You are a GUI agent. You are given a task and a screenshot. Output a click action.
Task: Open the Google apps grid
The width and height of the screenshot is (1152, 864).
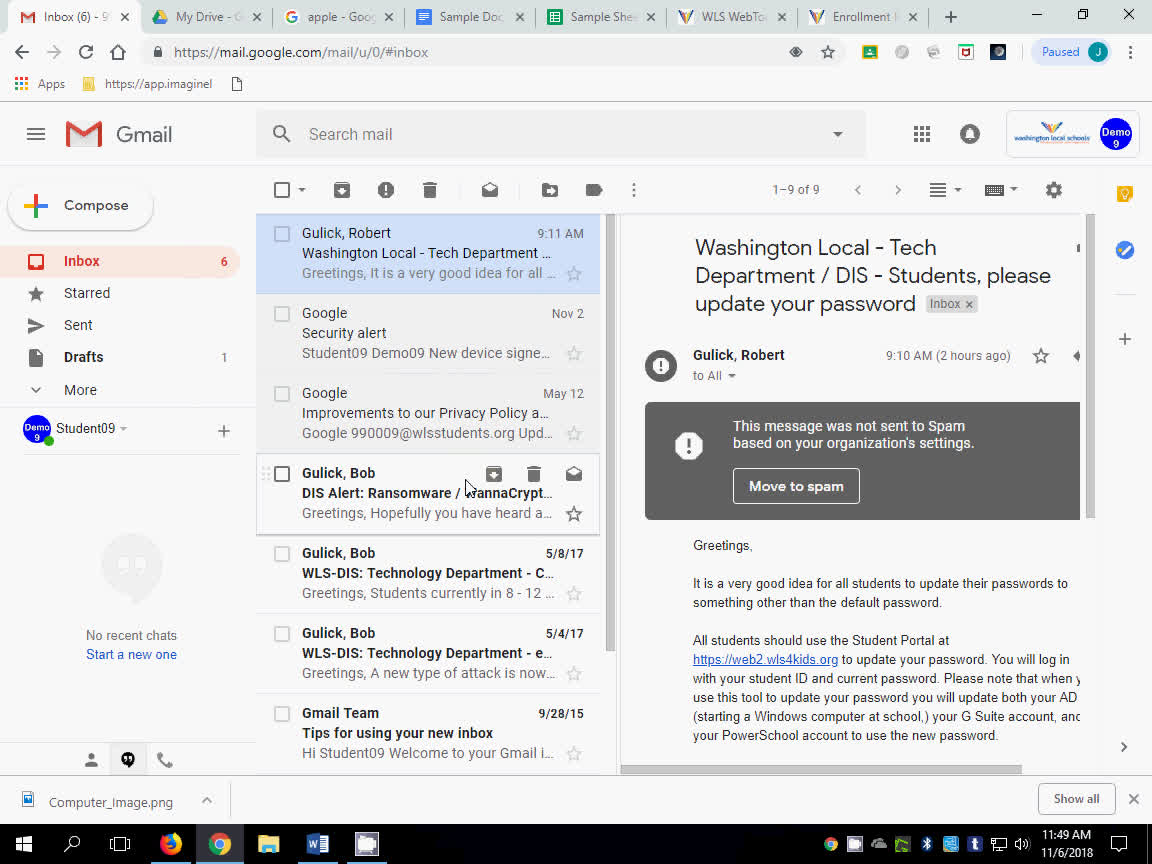(922, 133)
